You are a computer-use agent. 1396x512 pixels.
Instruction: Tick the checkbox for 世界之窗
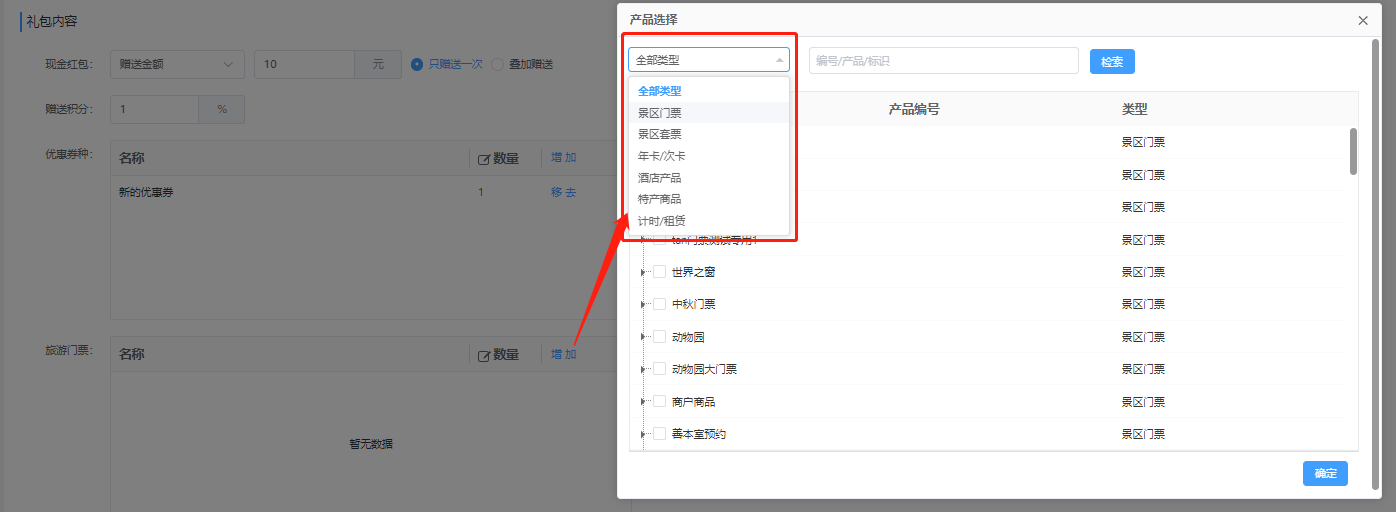click(x=659, y=272)
